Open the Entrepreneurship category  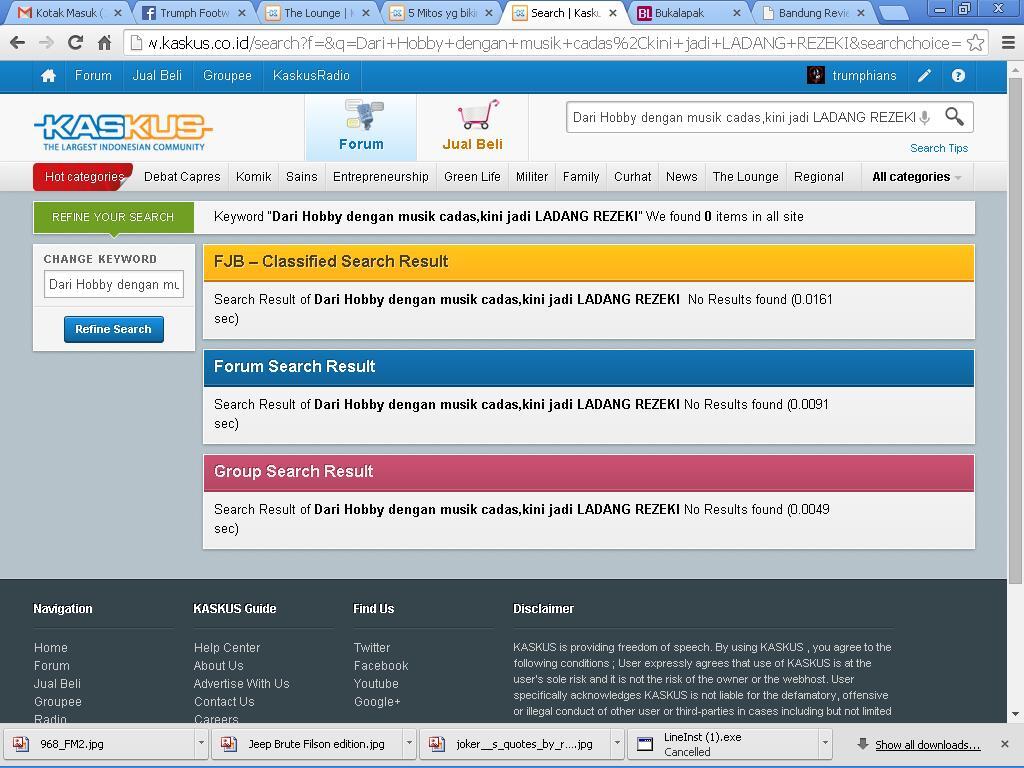tap(381, 177)
